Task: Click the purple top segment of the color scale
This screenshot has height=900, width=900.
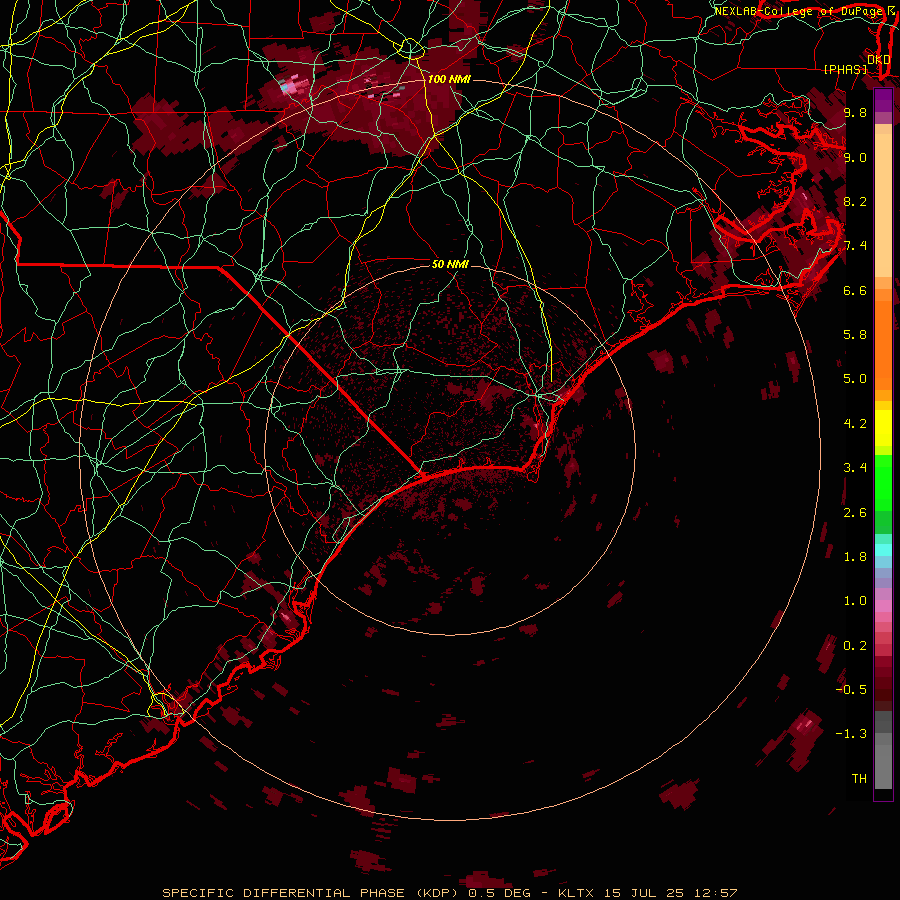Action: (x=883, y=100)
